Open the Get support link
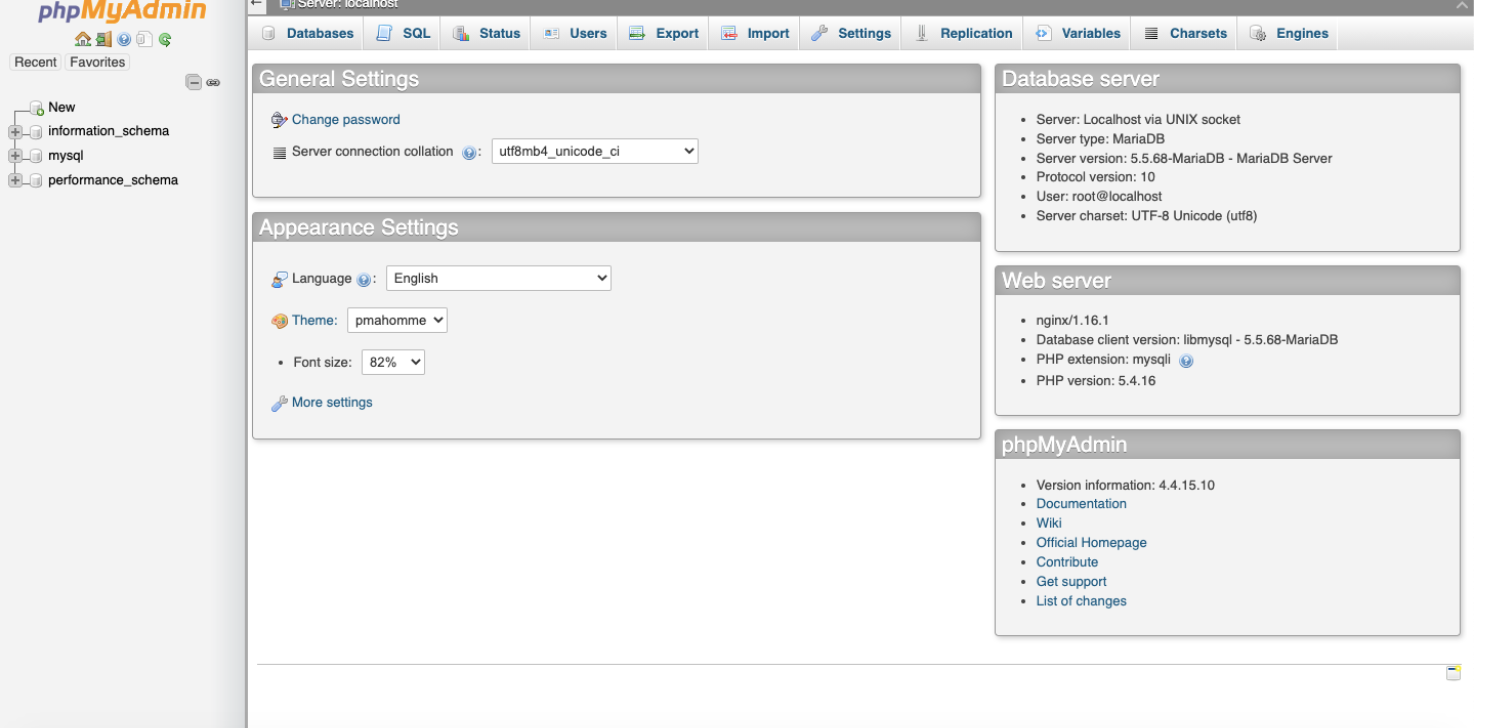Screen dimensions: 1487x728 coord(1071,582)
